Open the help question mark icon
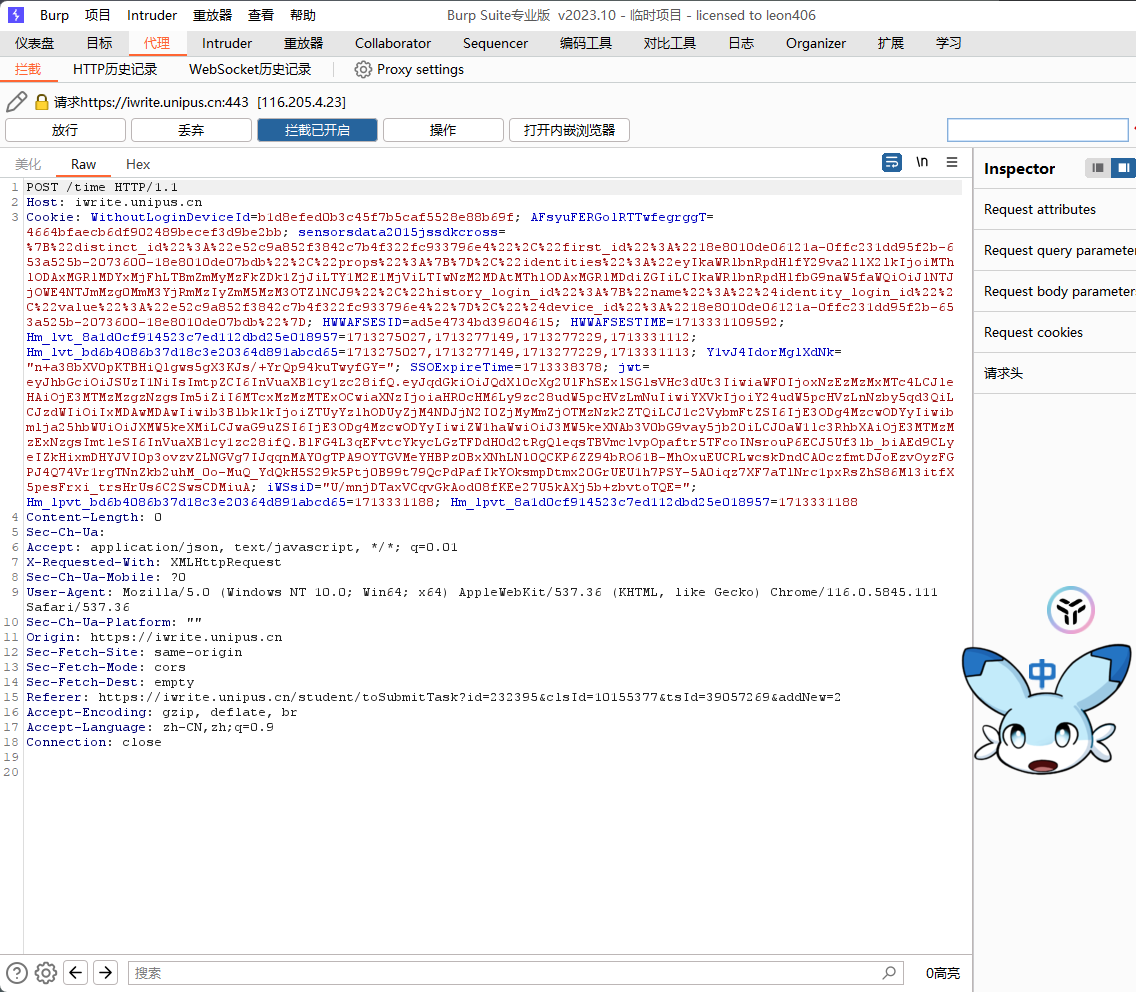 tap(17, 972)
